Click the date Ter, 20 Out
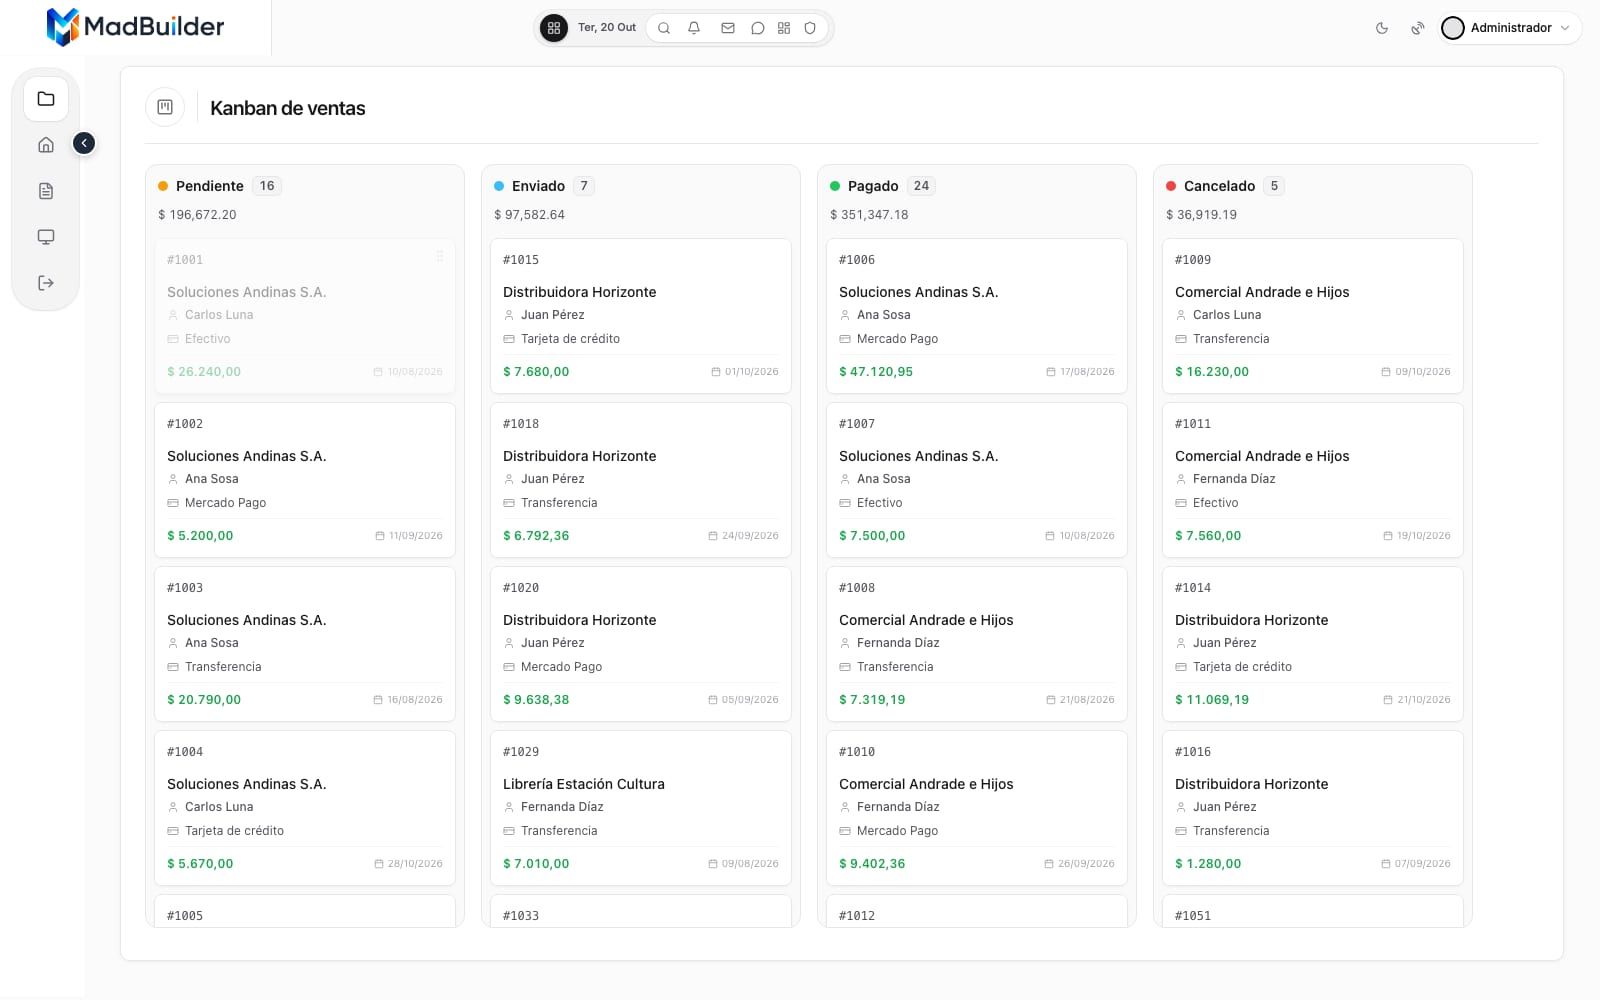Viewport: 1600px width, 1000px height. pyautogui.click(x=607, y=28)
